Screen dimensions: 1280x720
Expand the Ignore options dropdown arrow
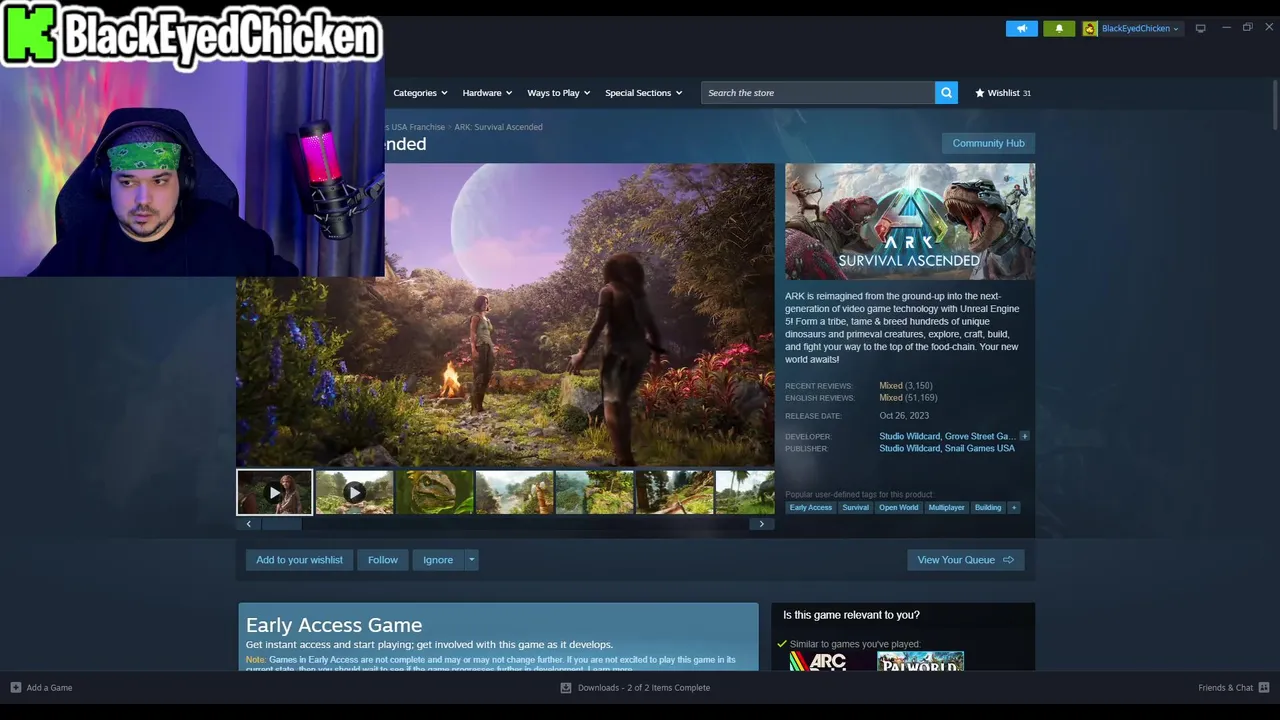(x=472, y=560)
